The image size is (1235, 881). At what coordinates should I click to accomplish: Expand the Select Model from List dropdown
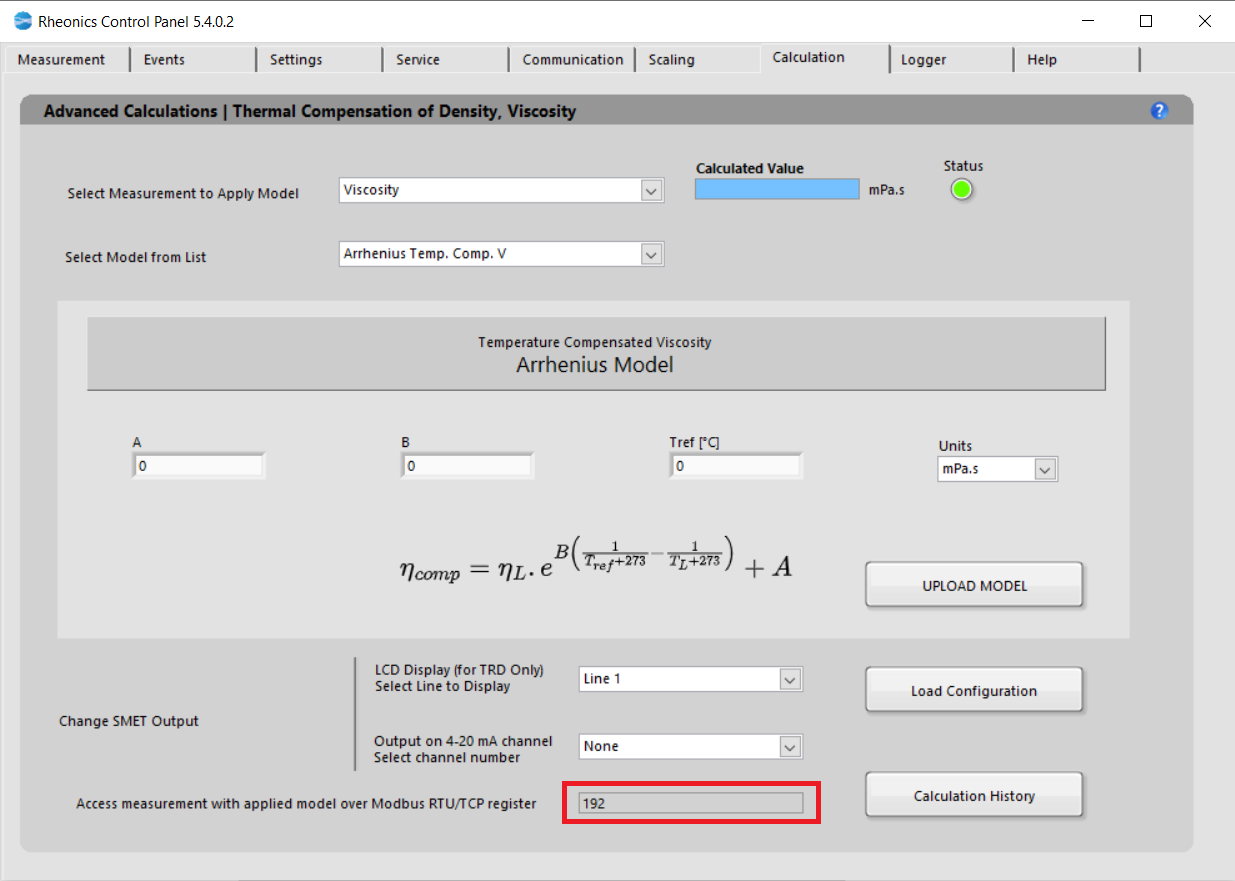pyautogui.click(x=502, y=254)
